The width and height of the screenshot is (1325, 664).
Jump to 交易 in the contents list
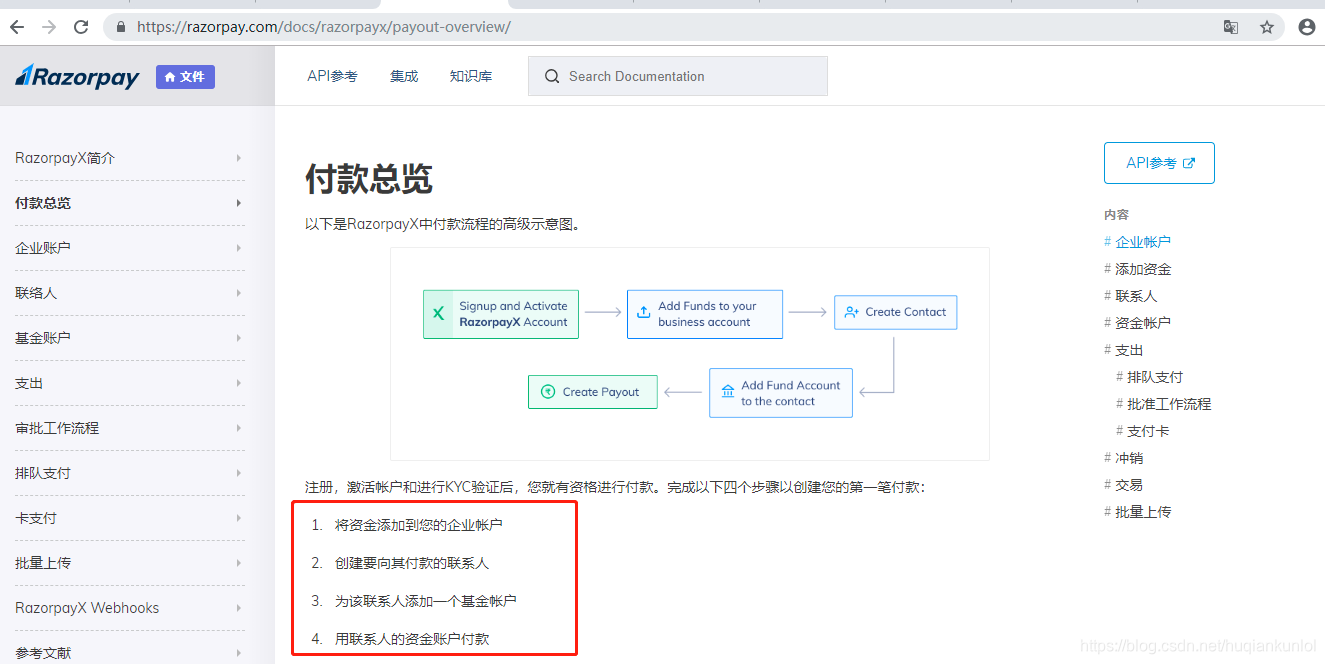(x=1129, y=485)
